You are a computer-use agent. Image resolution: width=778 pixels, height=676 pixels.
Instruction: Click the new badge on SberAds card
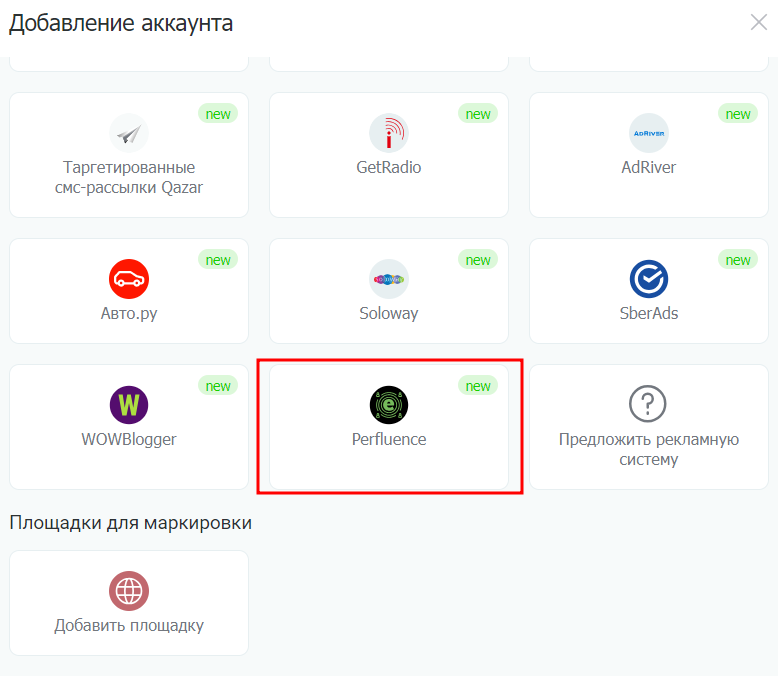tap(738, 260)
